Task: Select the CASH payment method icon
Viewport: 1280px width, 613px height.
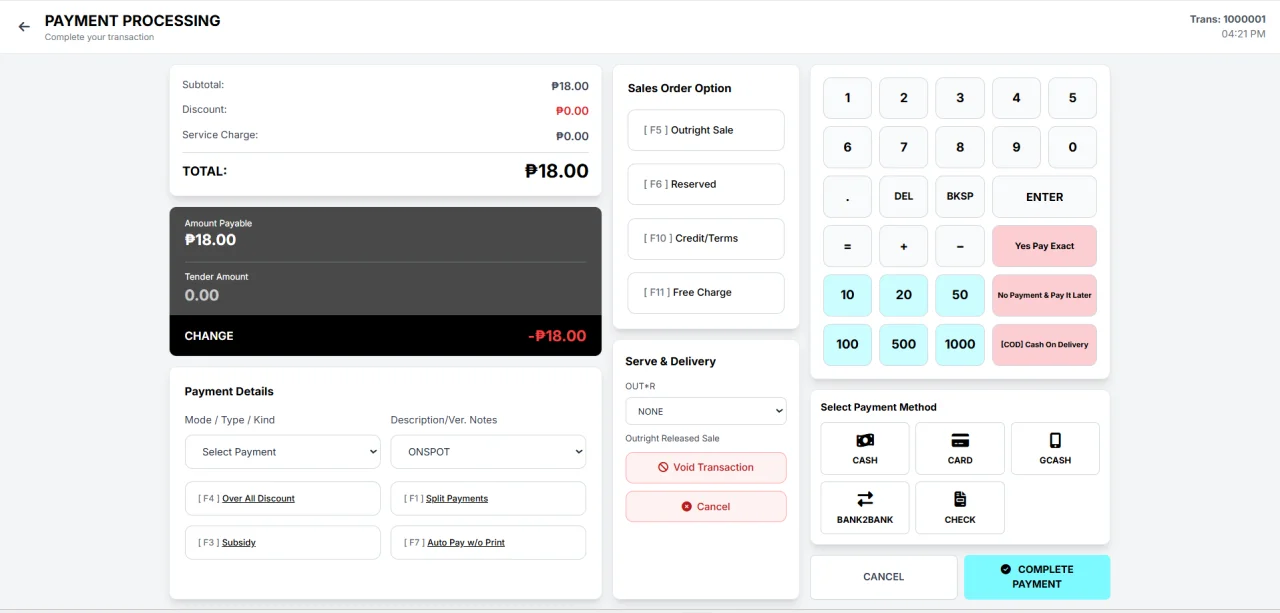Action: (x=865, y=448)
